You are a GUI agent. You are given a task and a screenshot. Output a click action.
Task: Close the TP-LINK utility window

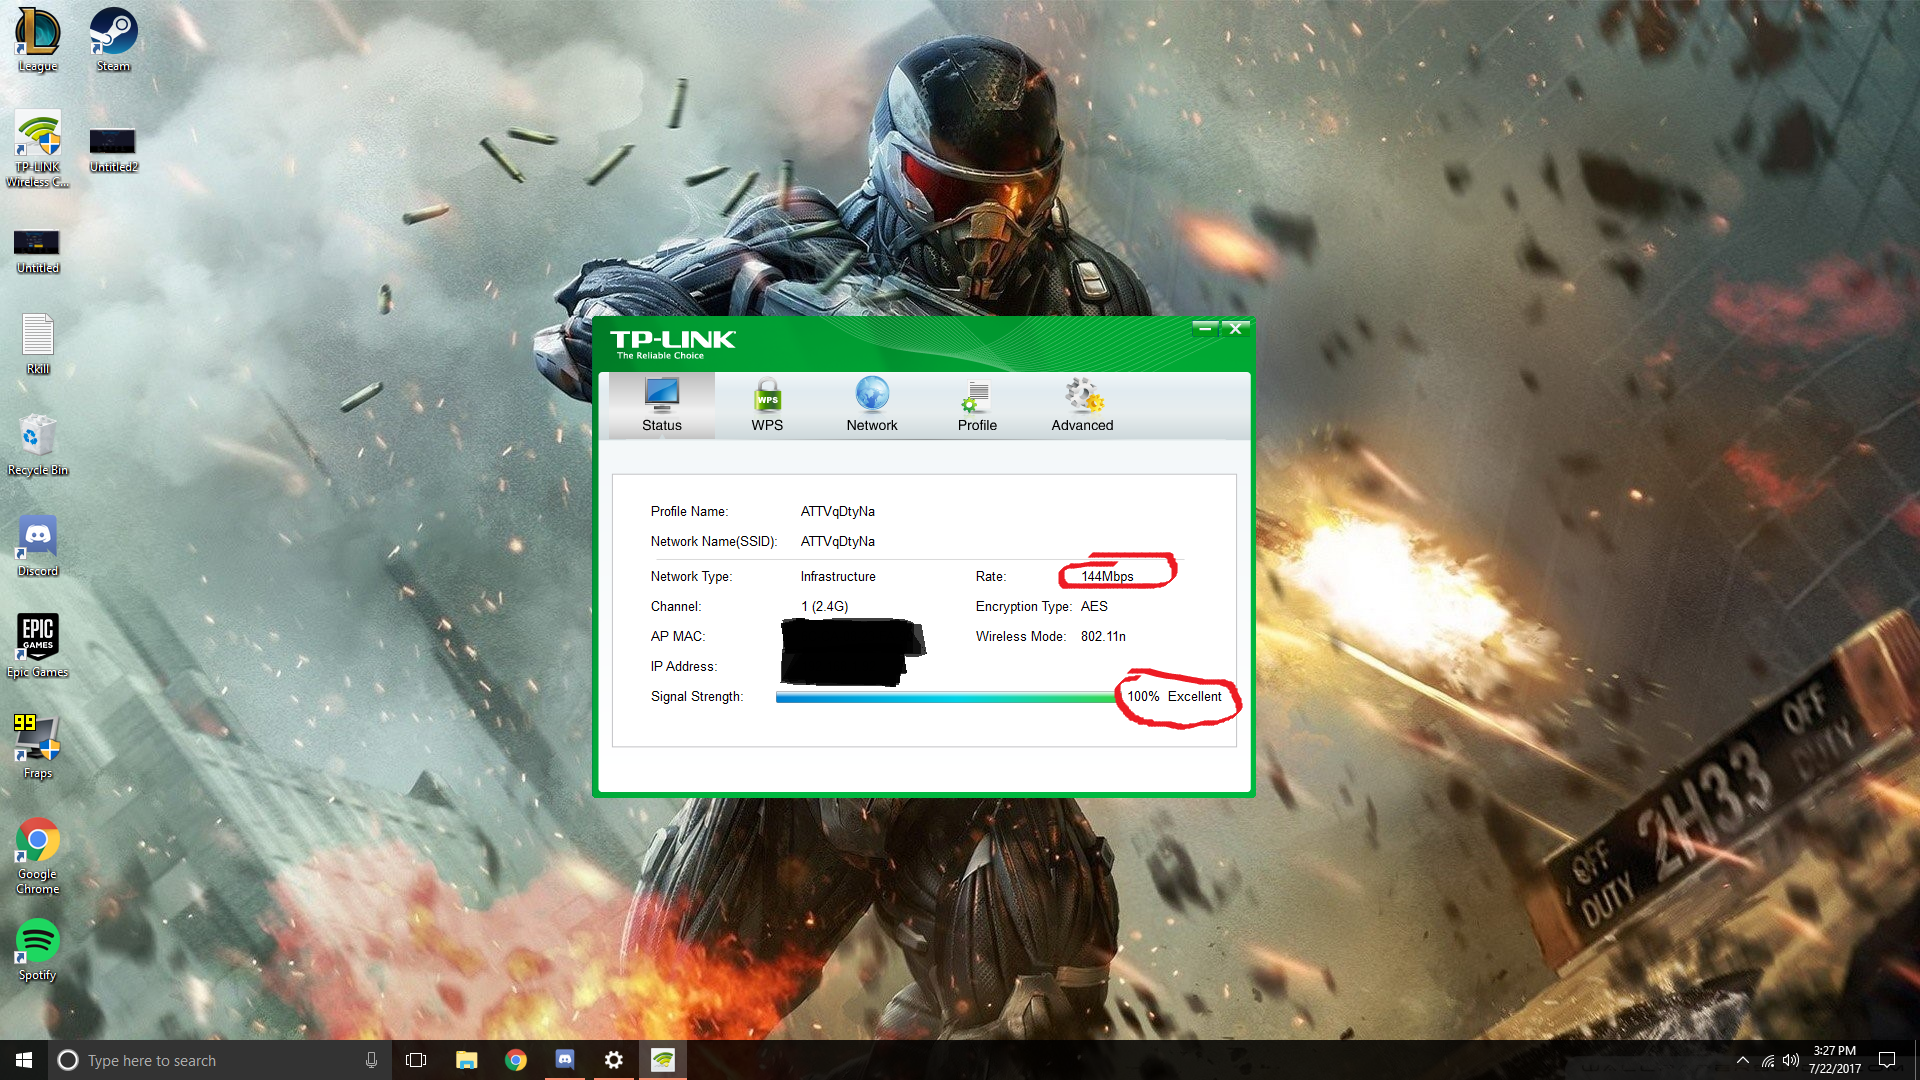point(1236,328)
